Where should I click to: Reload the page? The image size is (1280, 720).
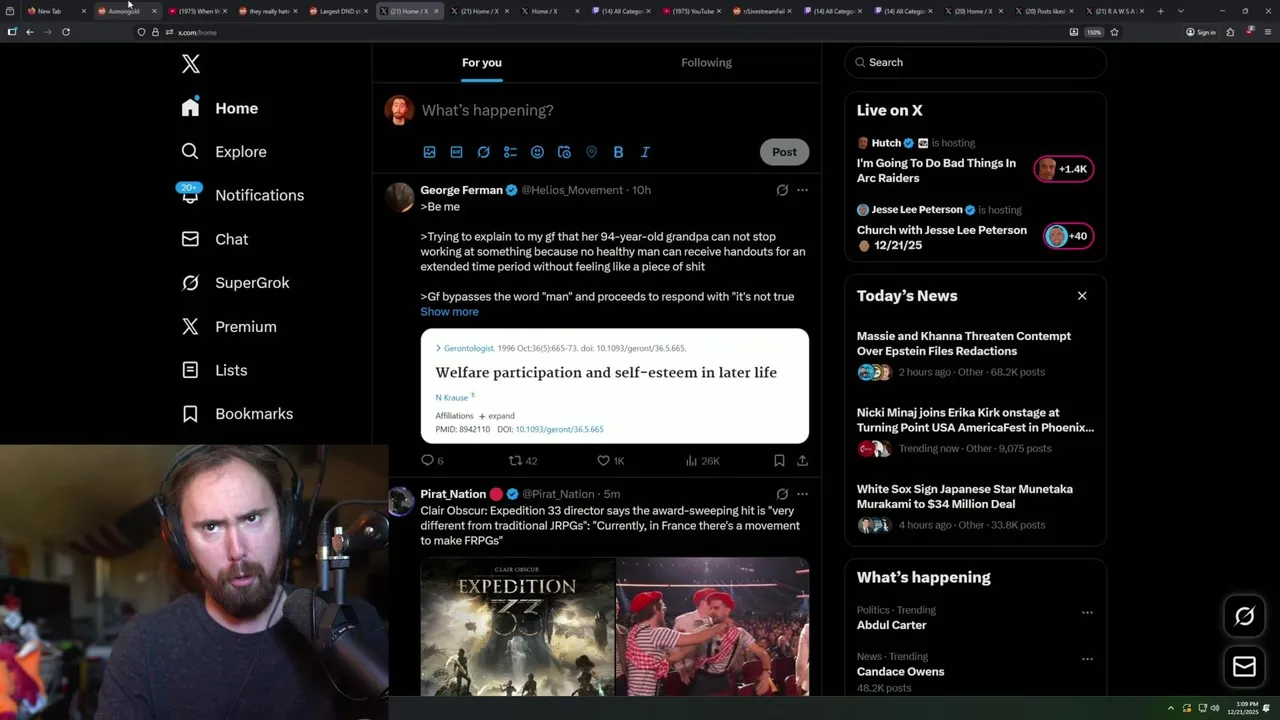point(66,32)
